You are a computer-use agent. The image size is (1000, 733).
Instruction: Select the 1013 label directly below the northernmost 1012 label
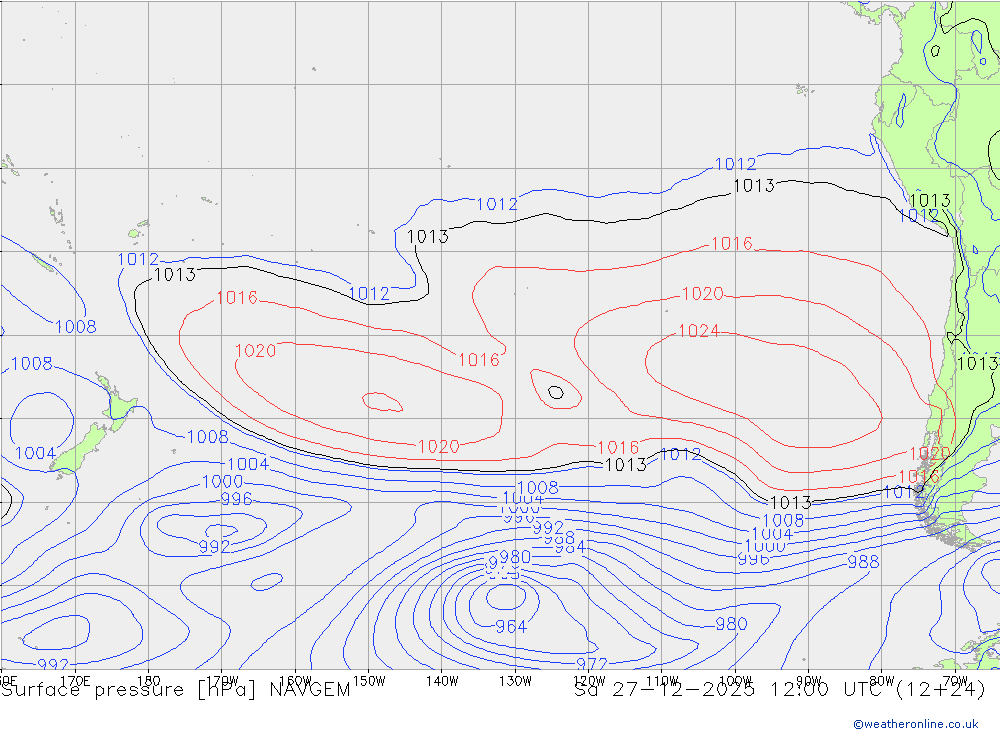click(x=754, y=186)
